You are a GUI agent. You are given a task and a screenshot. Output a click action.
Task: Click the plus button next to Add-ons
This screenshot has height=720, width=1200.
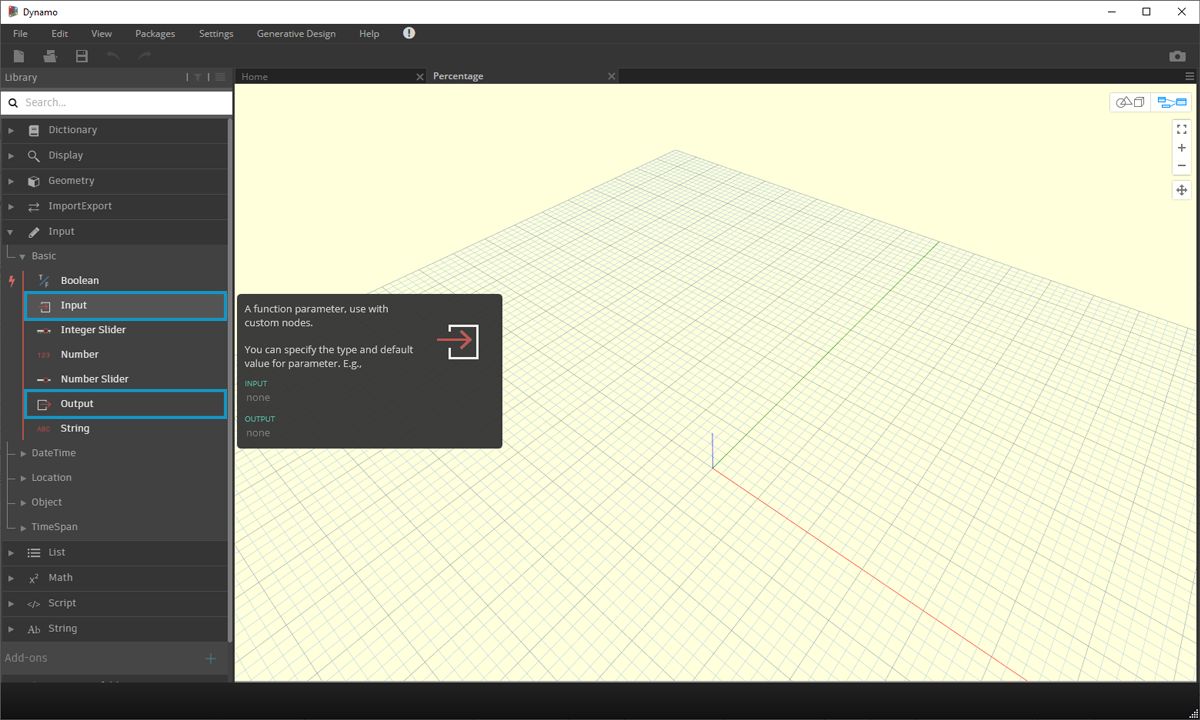tap(210, 658)
